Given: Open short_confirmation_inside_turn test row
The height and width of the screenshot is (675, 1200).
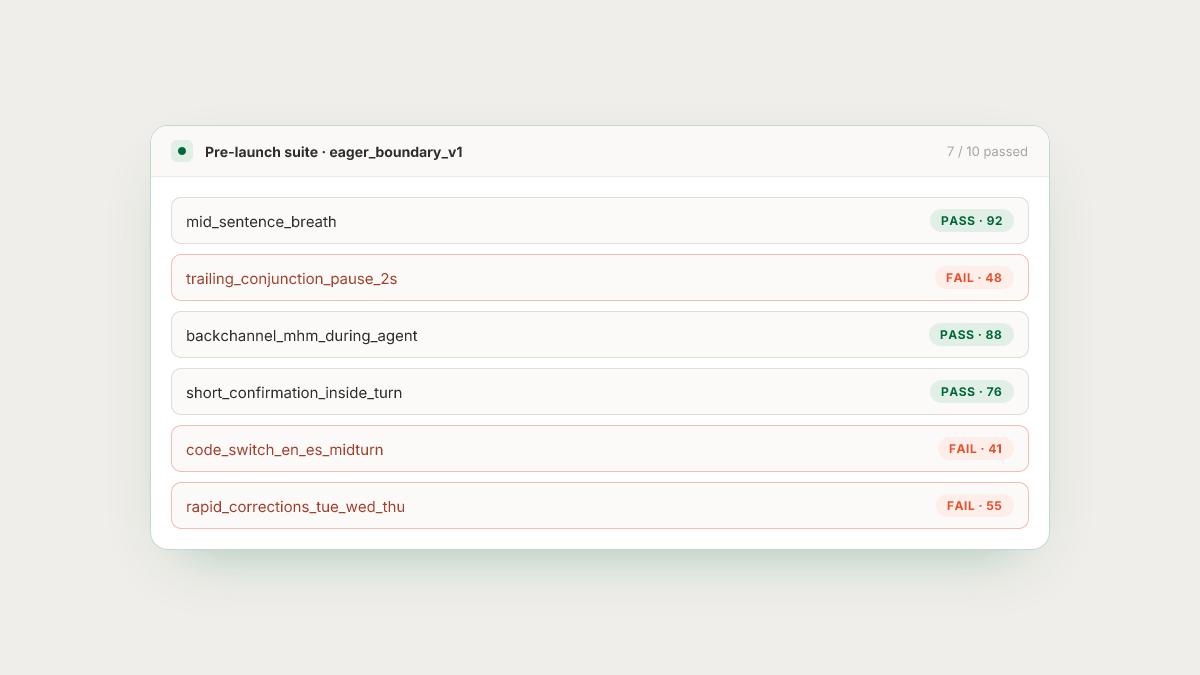Looking at the screenshot, I should (600, 392).
